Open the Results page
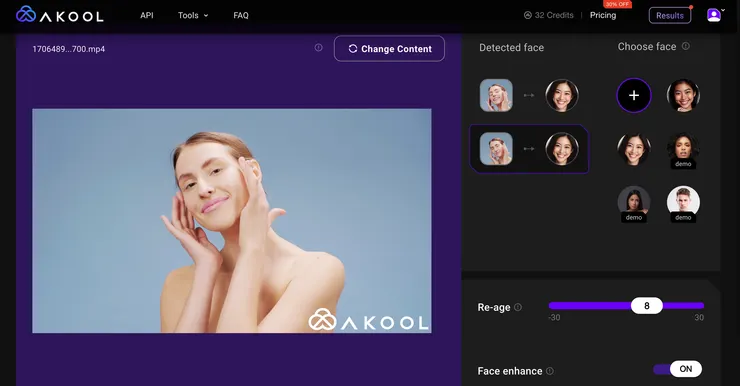Screen dimensions: 740x386 670,15
